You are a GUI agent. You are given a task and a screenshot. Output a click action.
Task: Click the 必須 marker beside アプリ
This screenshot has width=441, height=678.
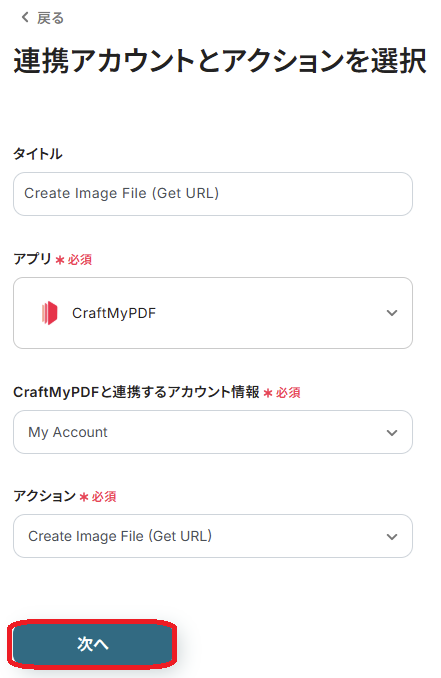pyautogui.click(x=80, y=259)
